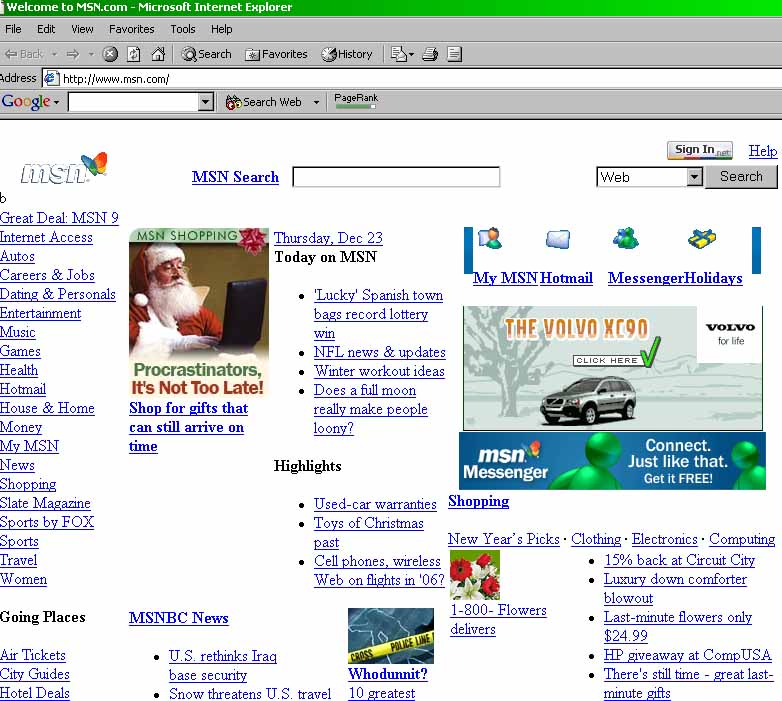Image resolution: width=782 pixels, height=701 pixels.
Task: Click the Messenger buddies icon
Action: [x=625, y=238]
